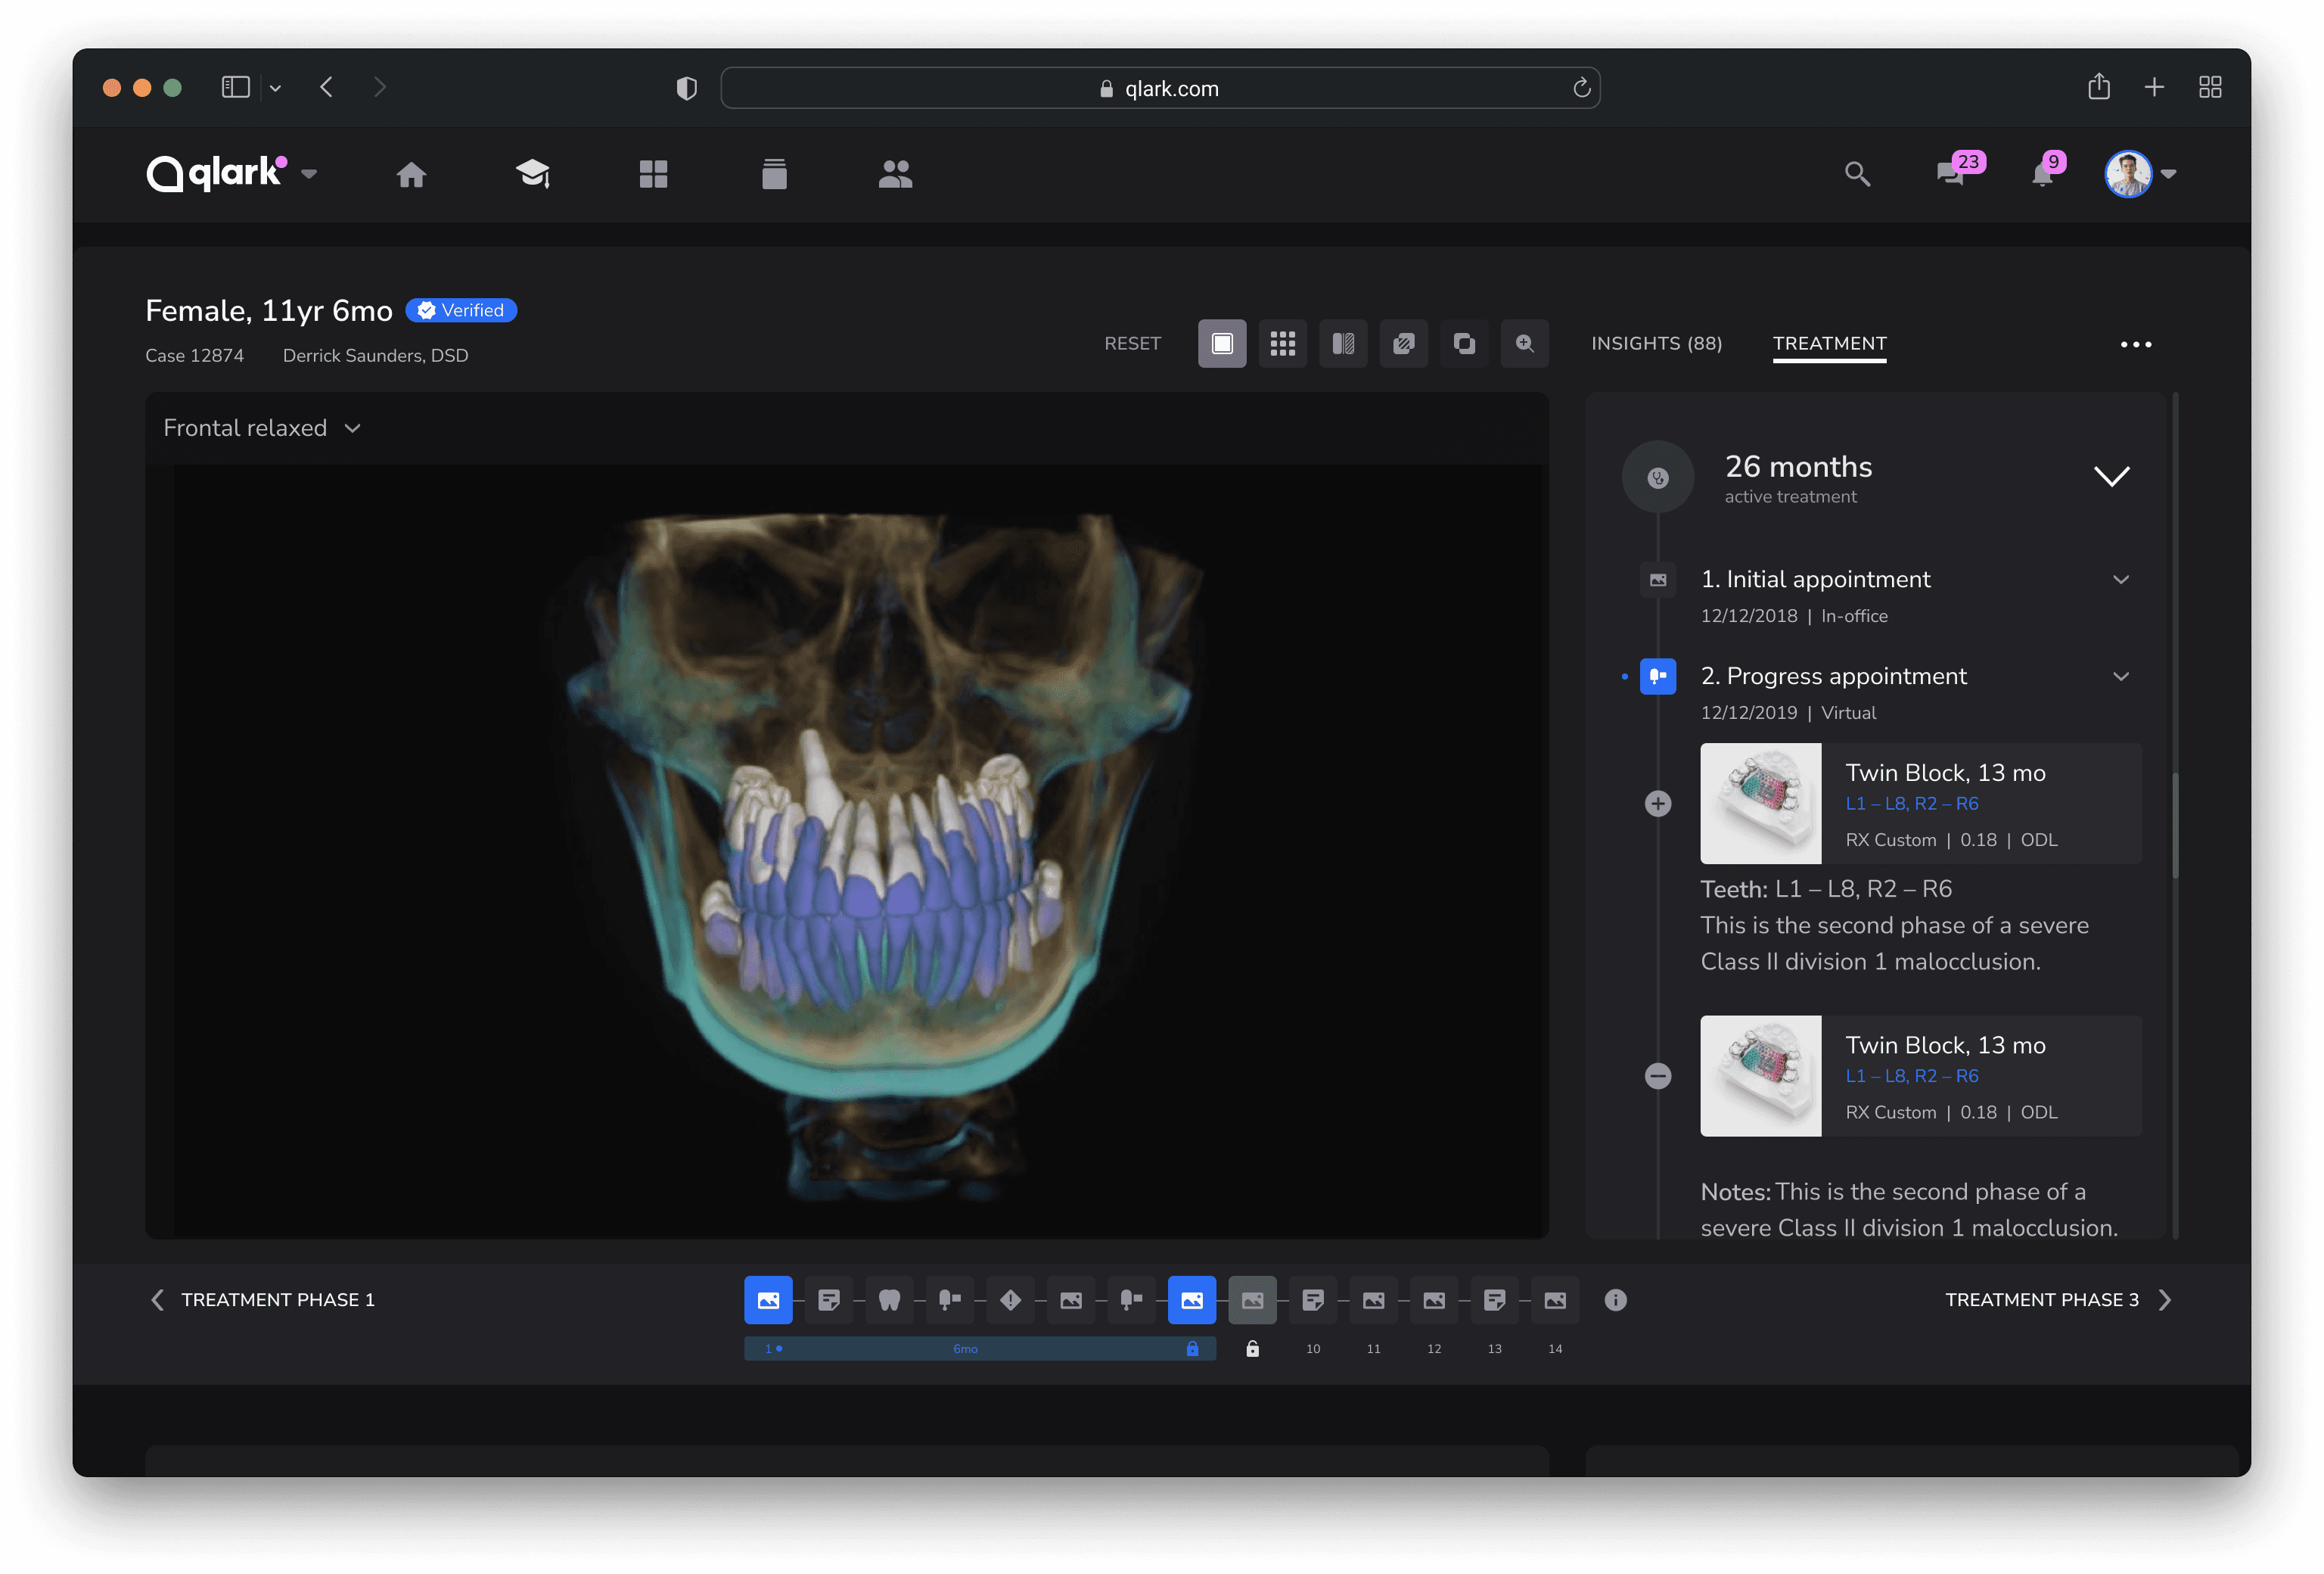Click the RESET button
Image resolution: width=2324 pixels, height=1574 pixels.
[x=1132, y=344]
